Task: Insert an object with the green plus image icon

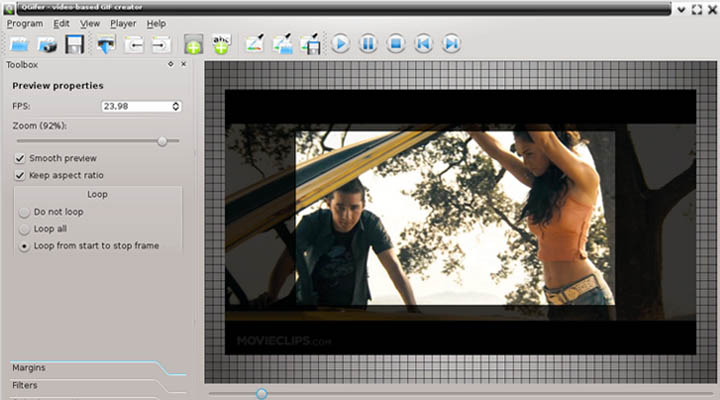Action: [x=193, y=45]
